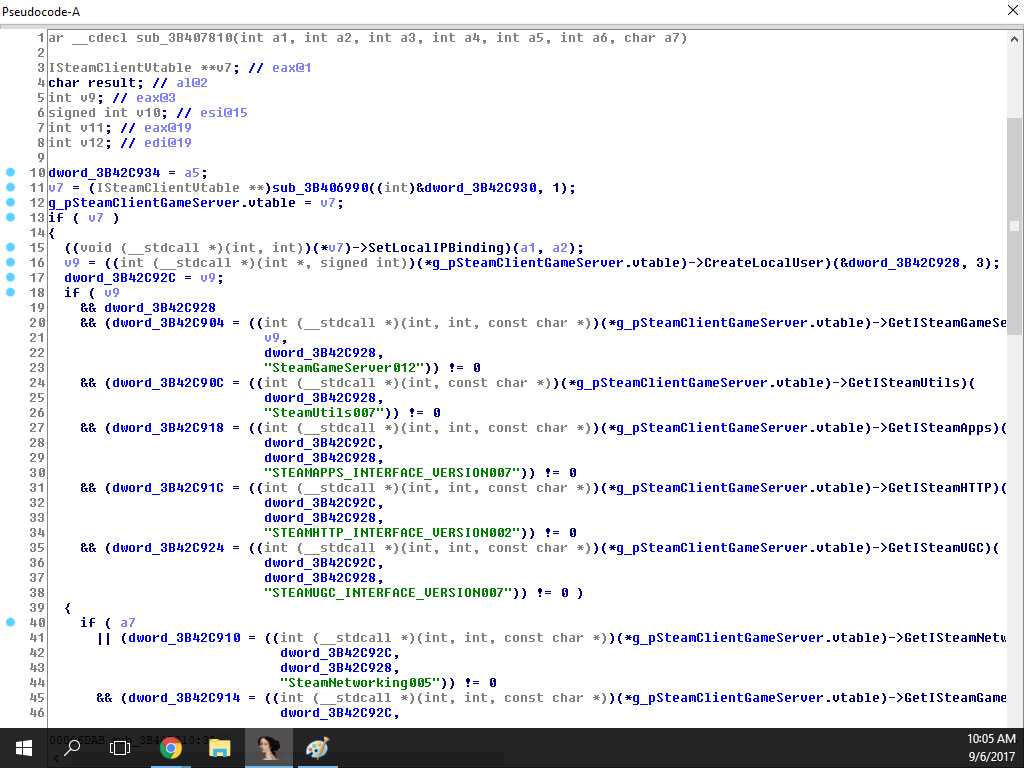This screenshot has width=1024, height=768.
Task: Toggle breakpoint dot on line 40
Action: click(x=10, y=622)
